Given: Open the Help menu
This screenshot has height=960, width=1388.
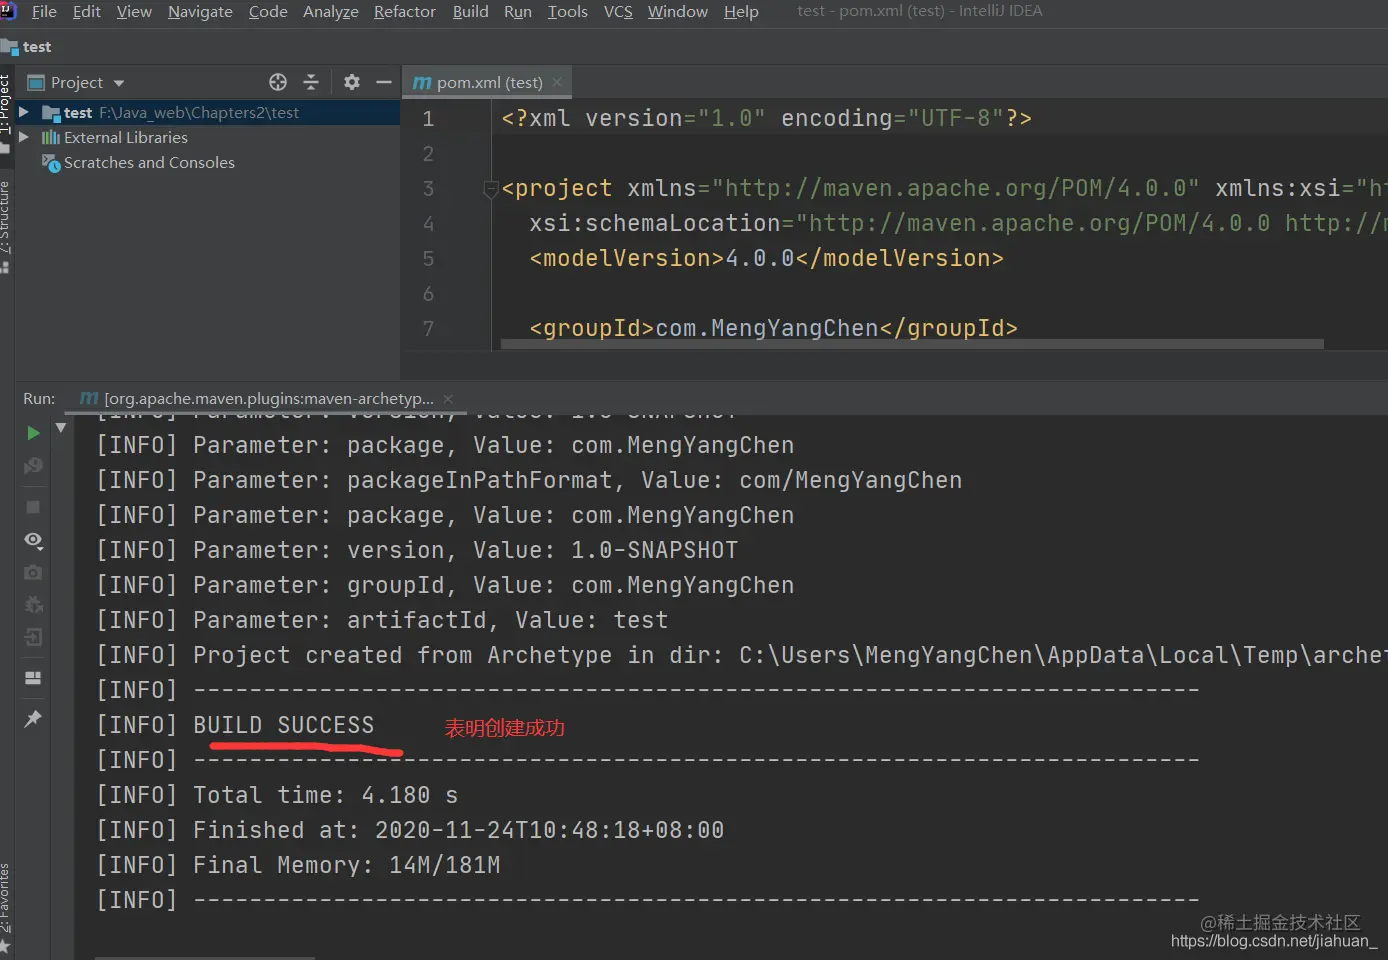Looking at the screenshot, I should pyautogui.click(x=741, y=12).
